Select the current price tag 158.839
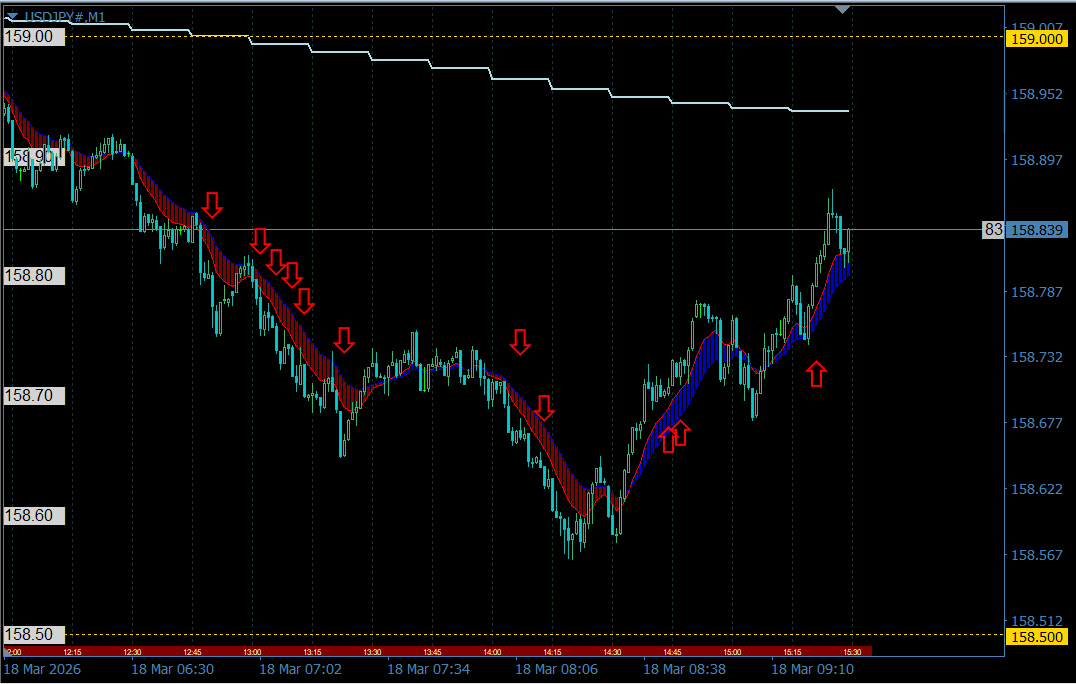The height and width of the screenshot is (684, 1076). (x=1037, y=230)
